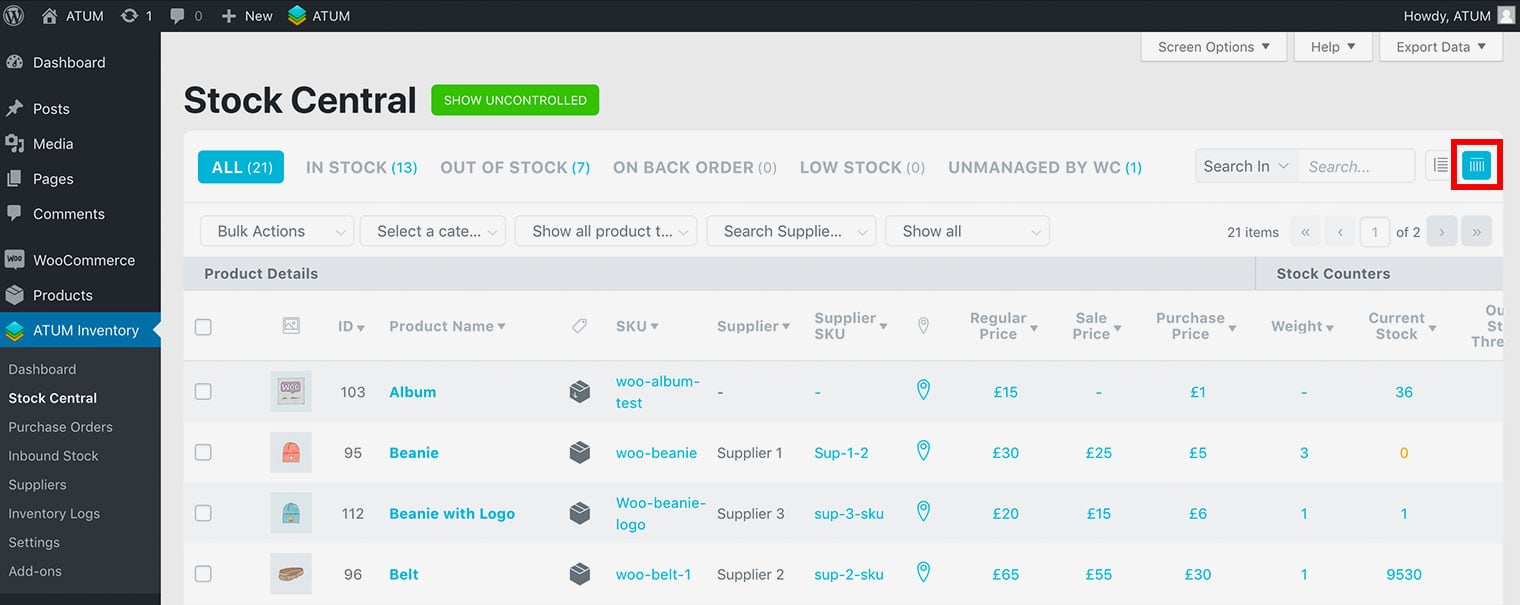Open the Bulk Actions dropdown
1520x605 pixels.
[277, 231]
